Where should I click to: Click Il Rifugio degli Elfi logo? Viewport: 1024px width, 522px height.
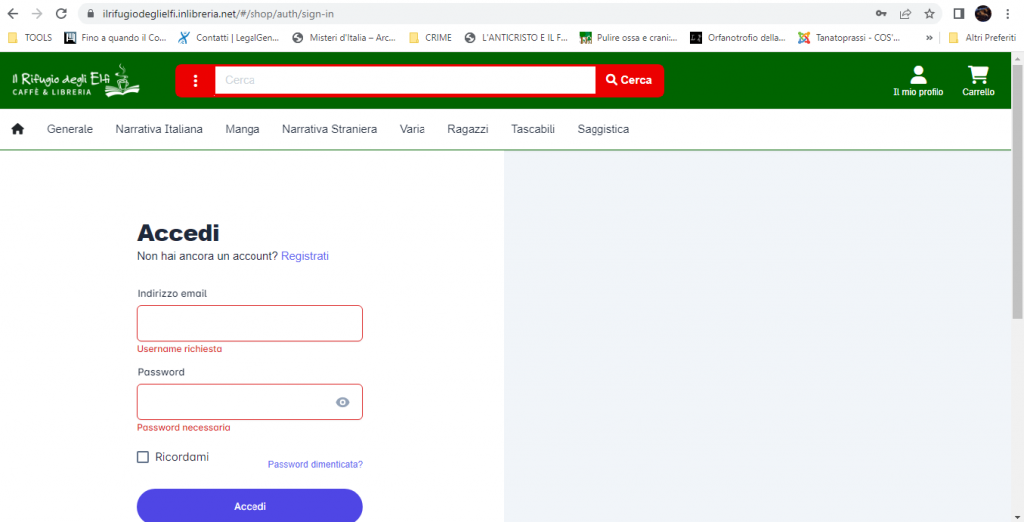(76, 81)
